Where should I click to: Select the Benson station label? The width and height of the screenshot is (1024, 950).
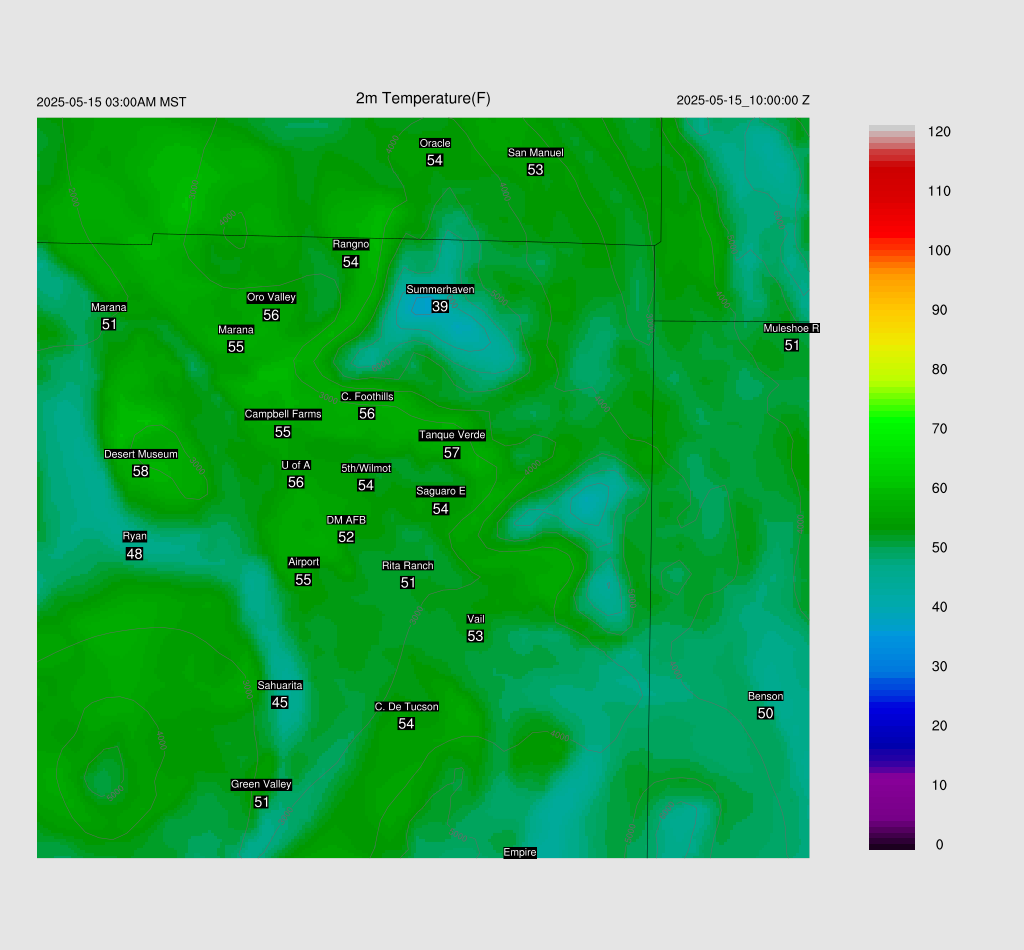pos(765,696)
